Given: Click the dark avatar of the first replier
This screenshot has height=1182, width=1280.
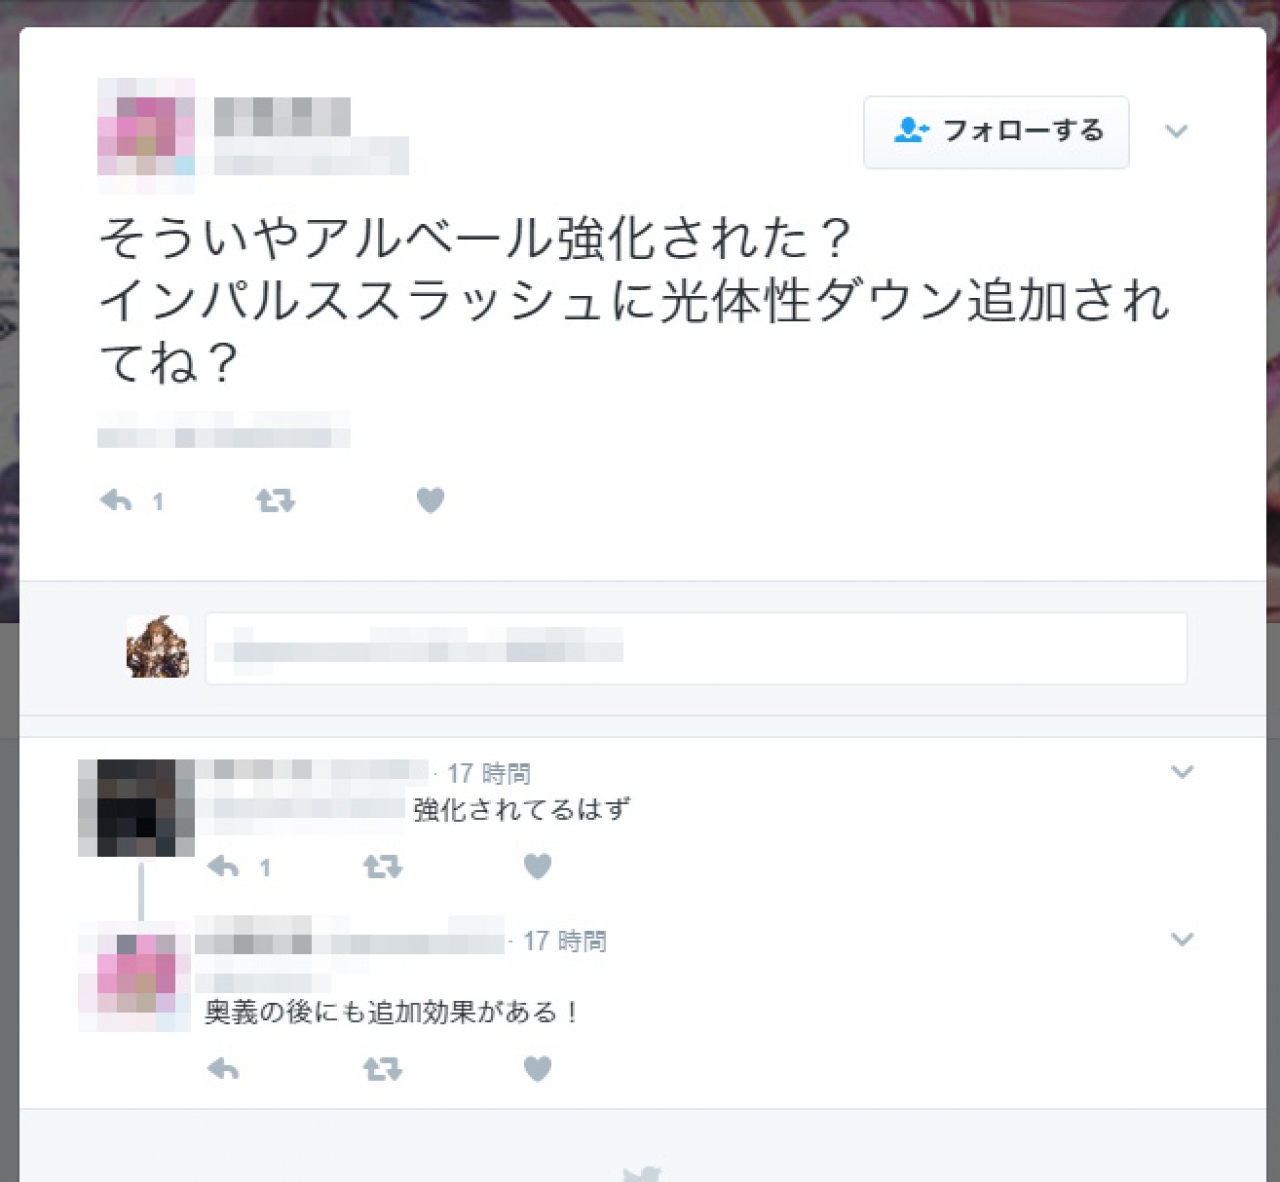Looking at the screenshot, I should click(136, 808).
